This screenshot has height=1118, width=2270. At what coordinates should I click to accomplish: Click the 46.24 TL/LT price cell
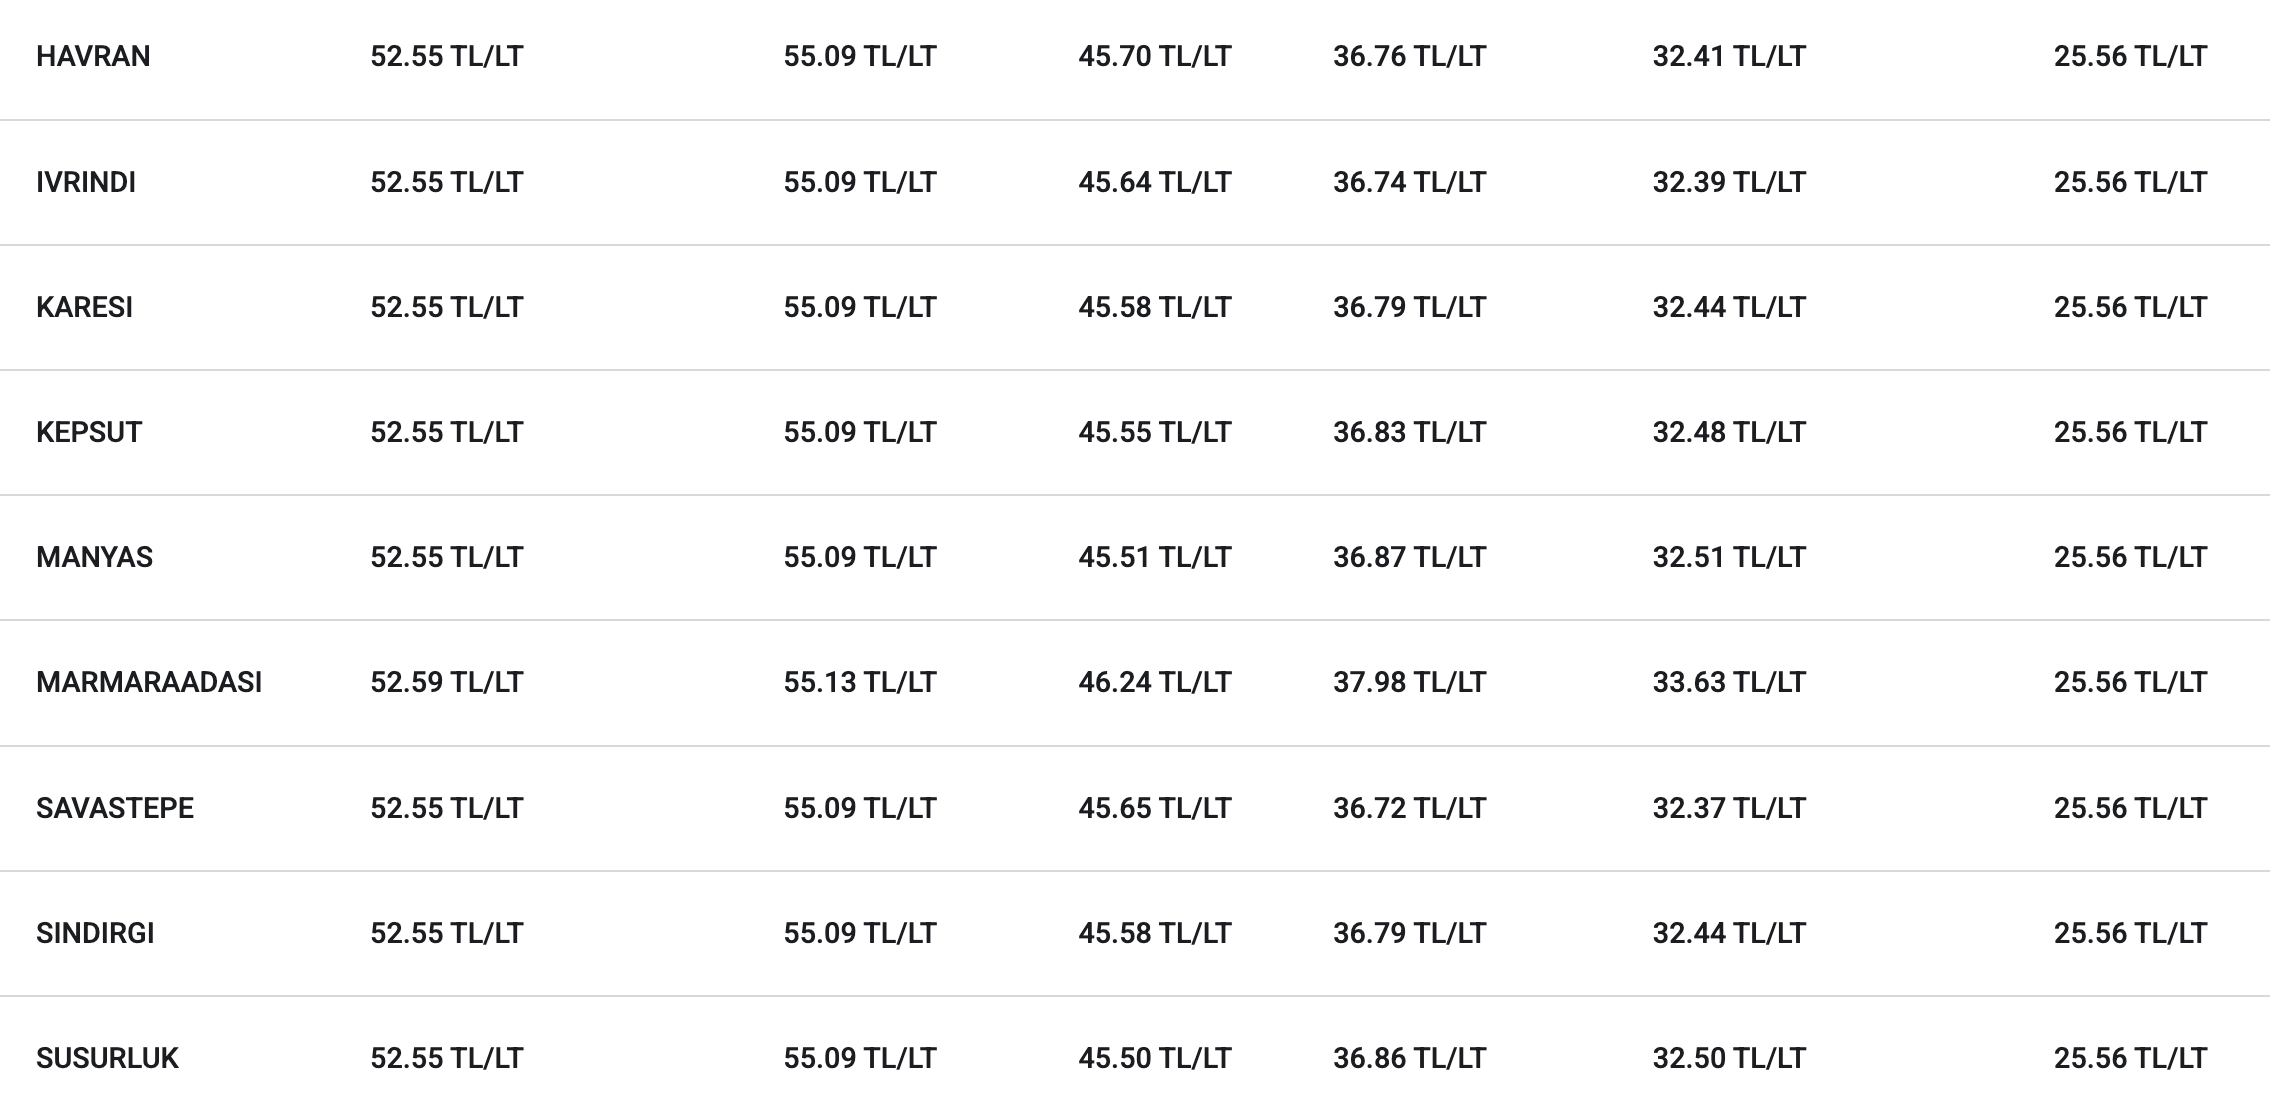[x=1155, y=682]
